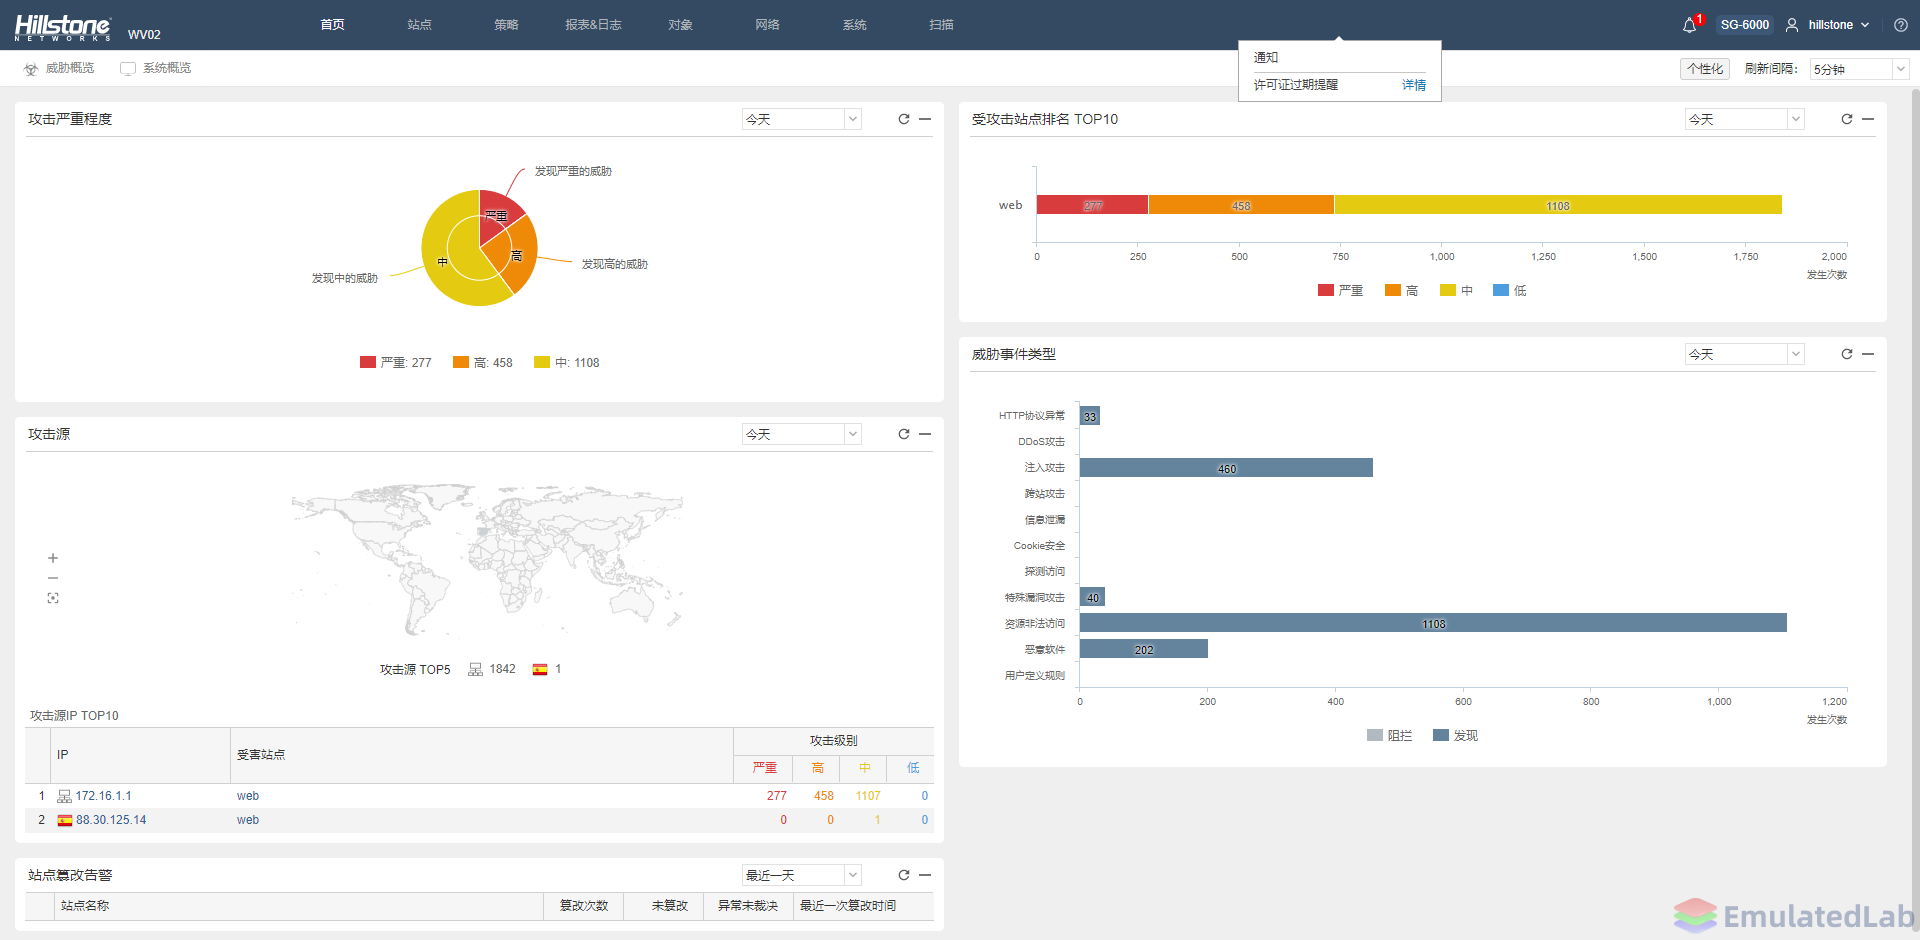
Task: Open the 报表&日志 menu
Action: [x=593, y=25]
